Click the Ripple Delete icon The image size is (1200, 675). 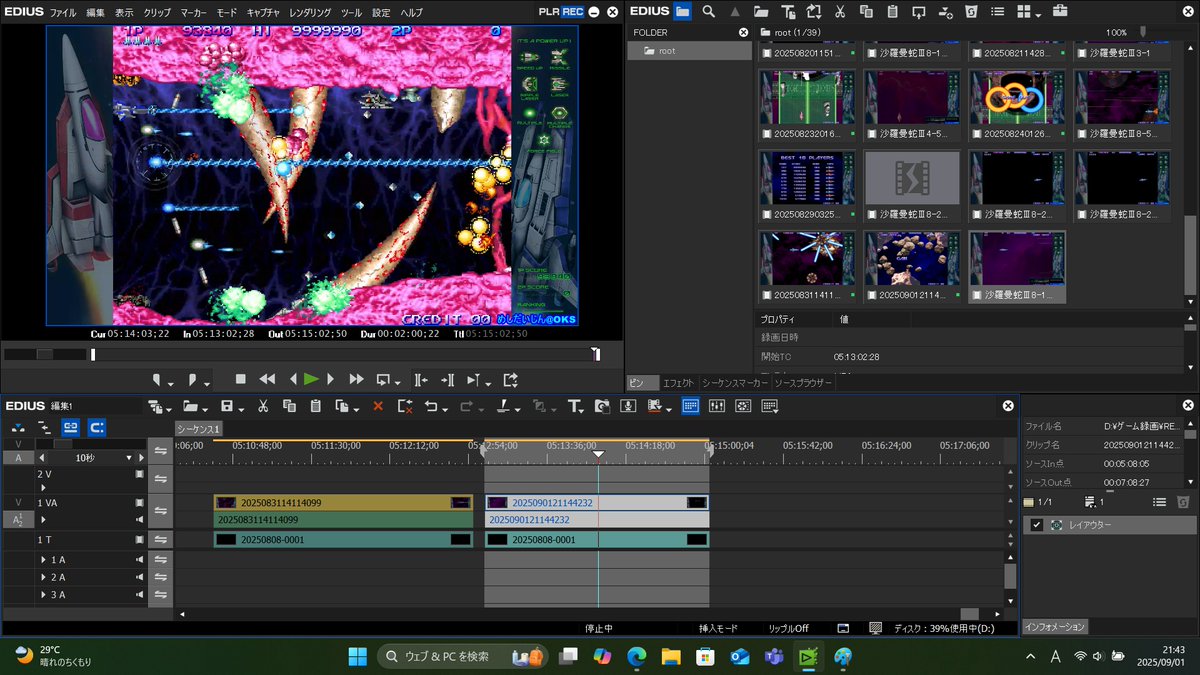(x=405, y=406)
